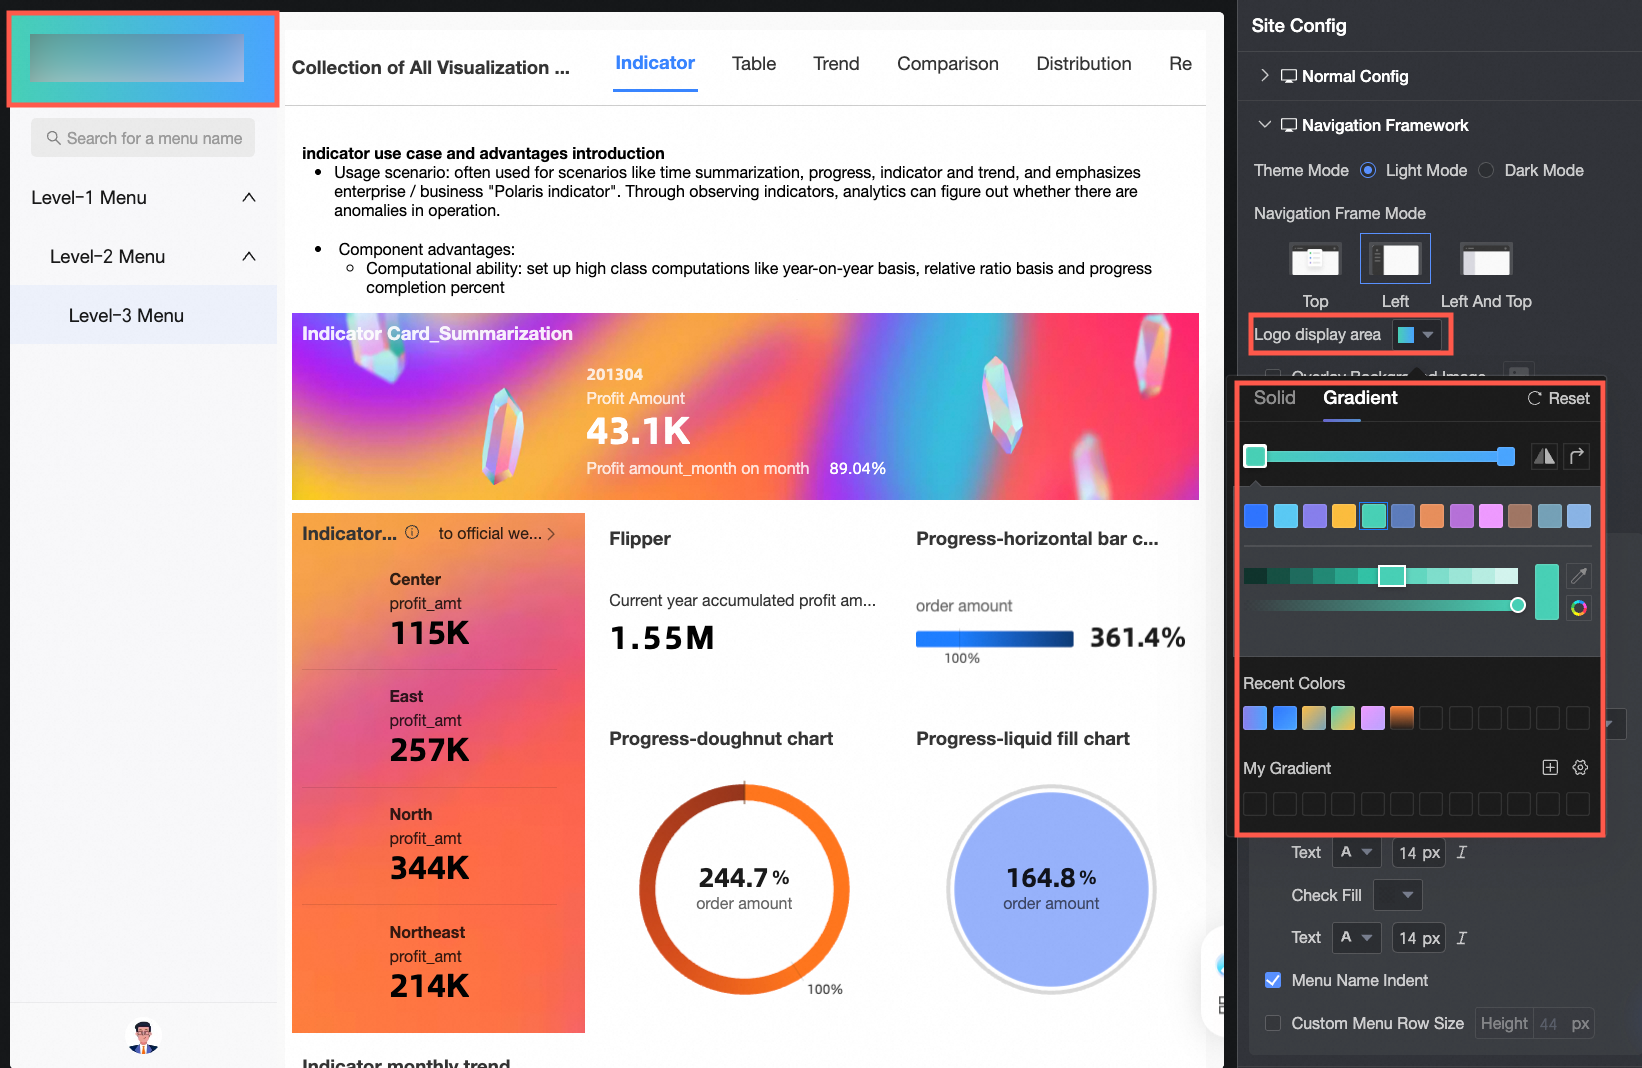
Task: Click the 'Progress-liquid fill chart' title
Action: 1023,739
